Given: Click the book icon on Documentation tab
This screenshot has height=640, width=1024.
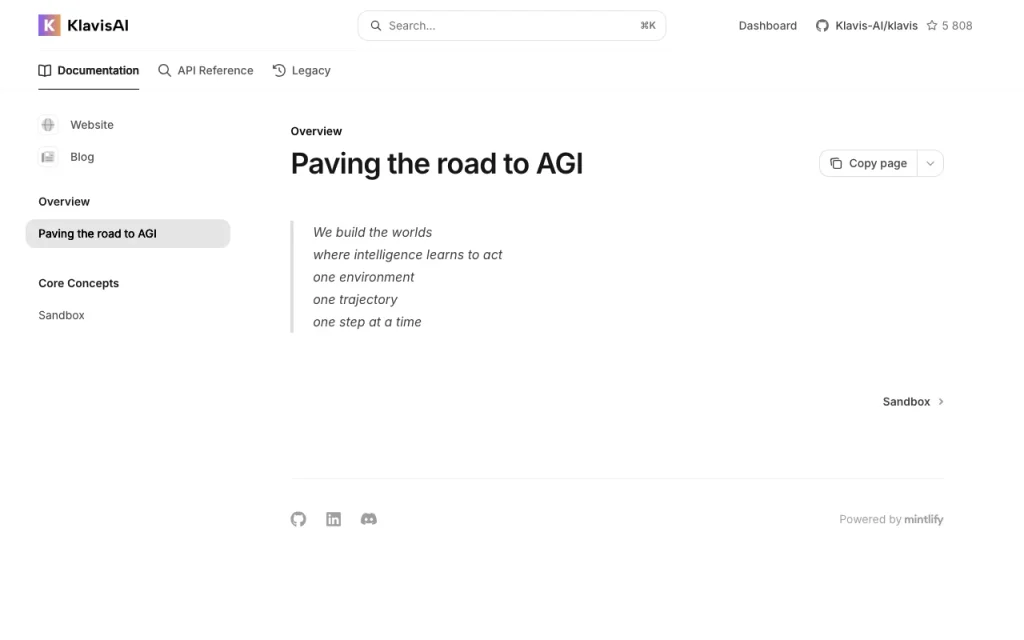Looking at the screenshot, I should click(44, 71).
